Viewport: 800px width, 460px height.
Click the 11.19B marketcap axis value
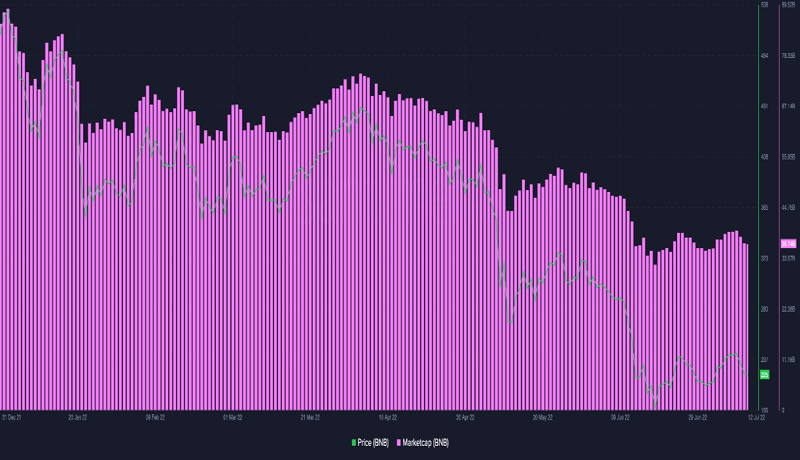coord(788,360)
